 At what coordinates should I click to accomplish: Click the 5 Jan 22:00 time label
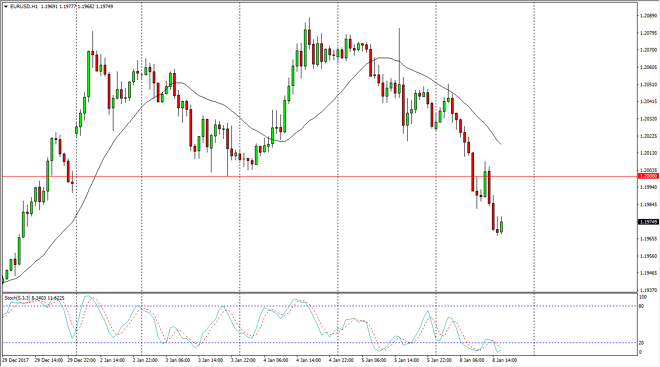[x=439, y=360]
